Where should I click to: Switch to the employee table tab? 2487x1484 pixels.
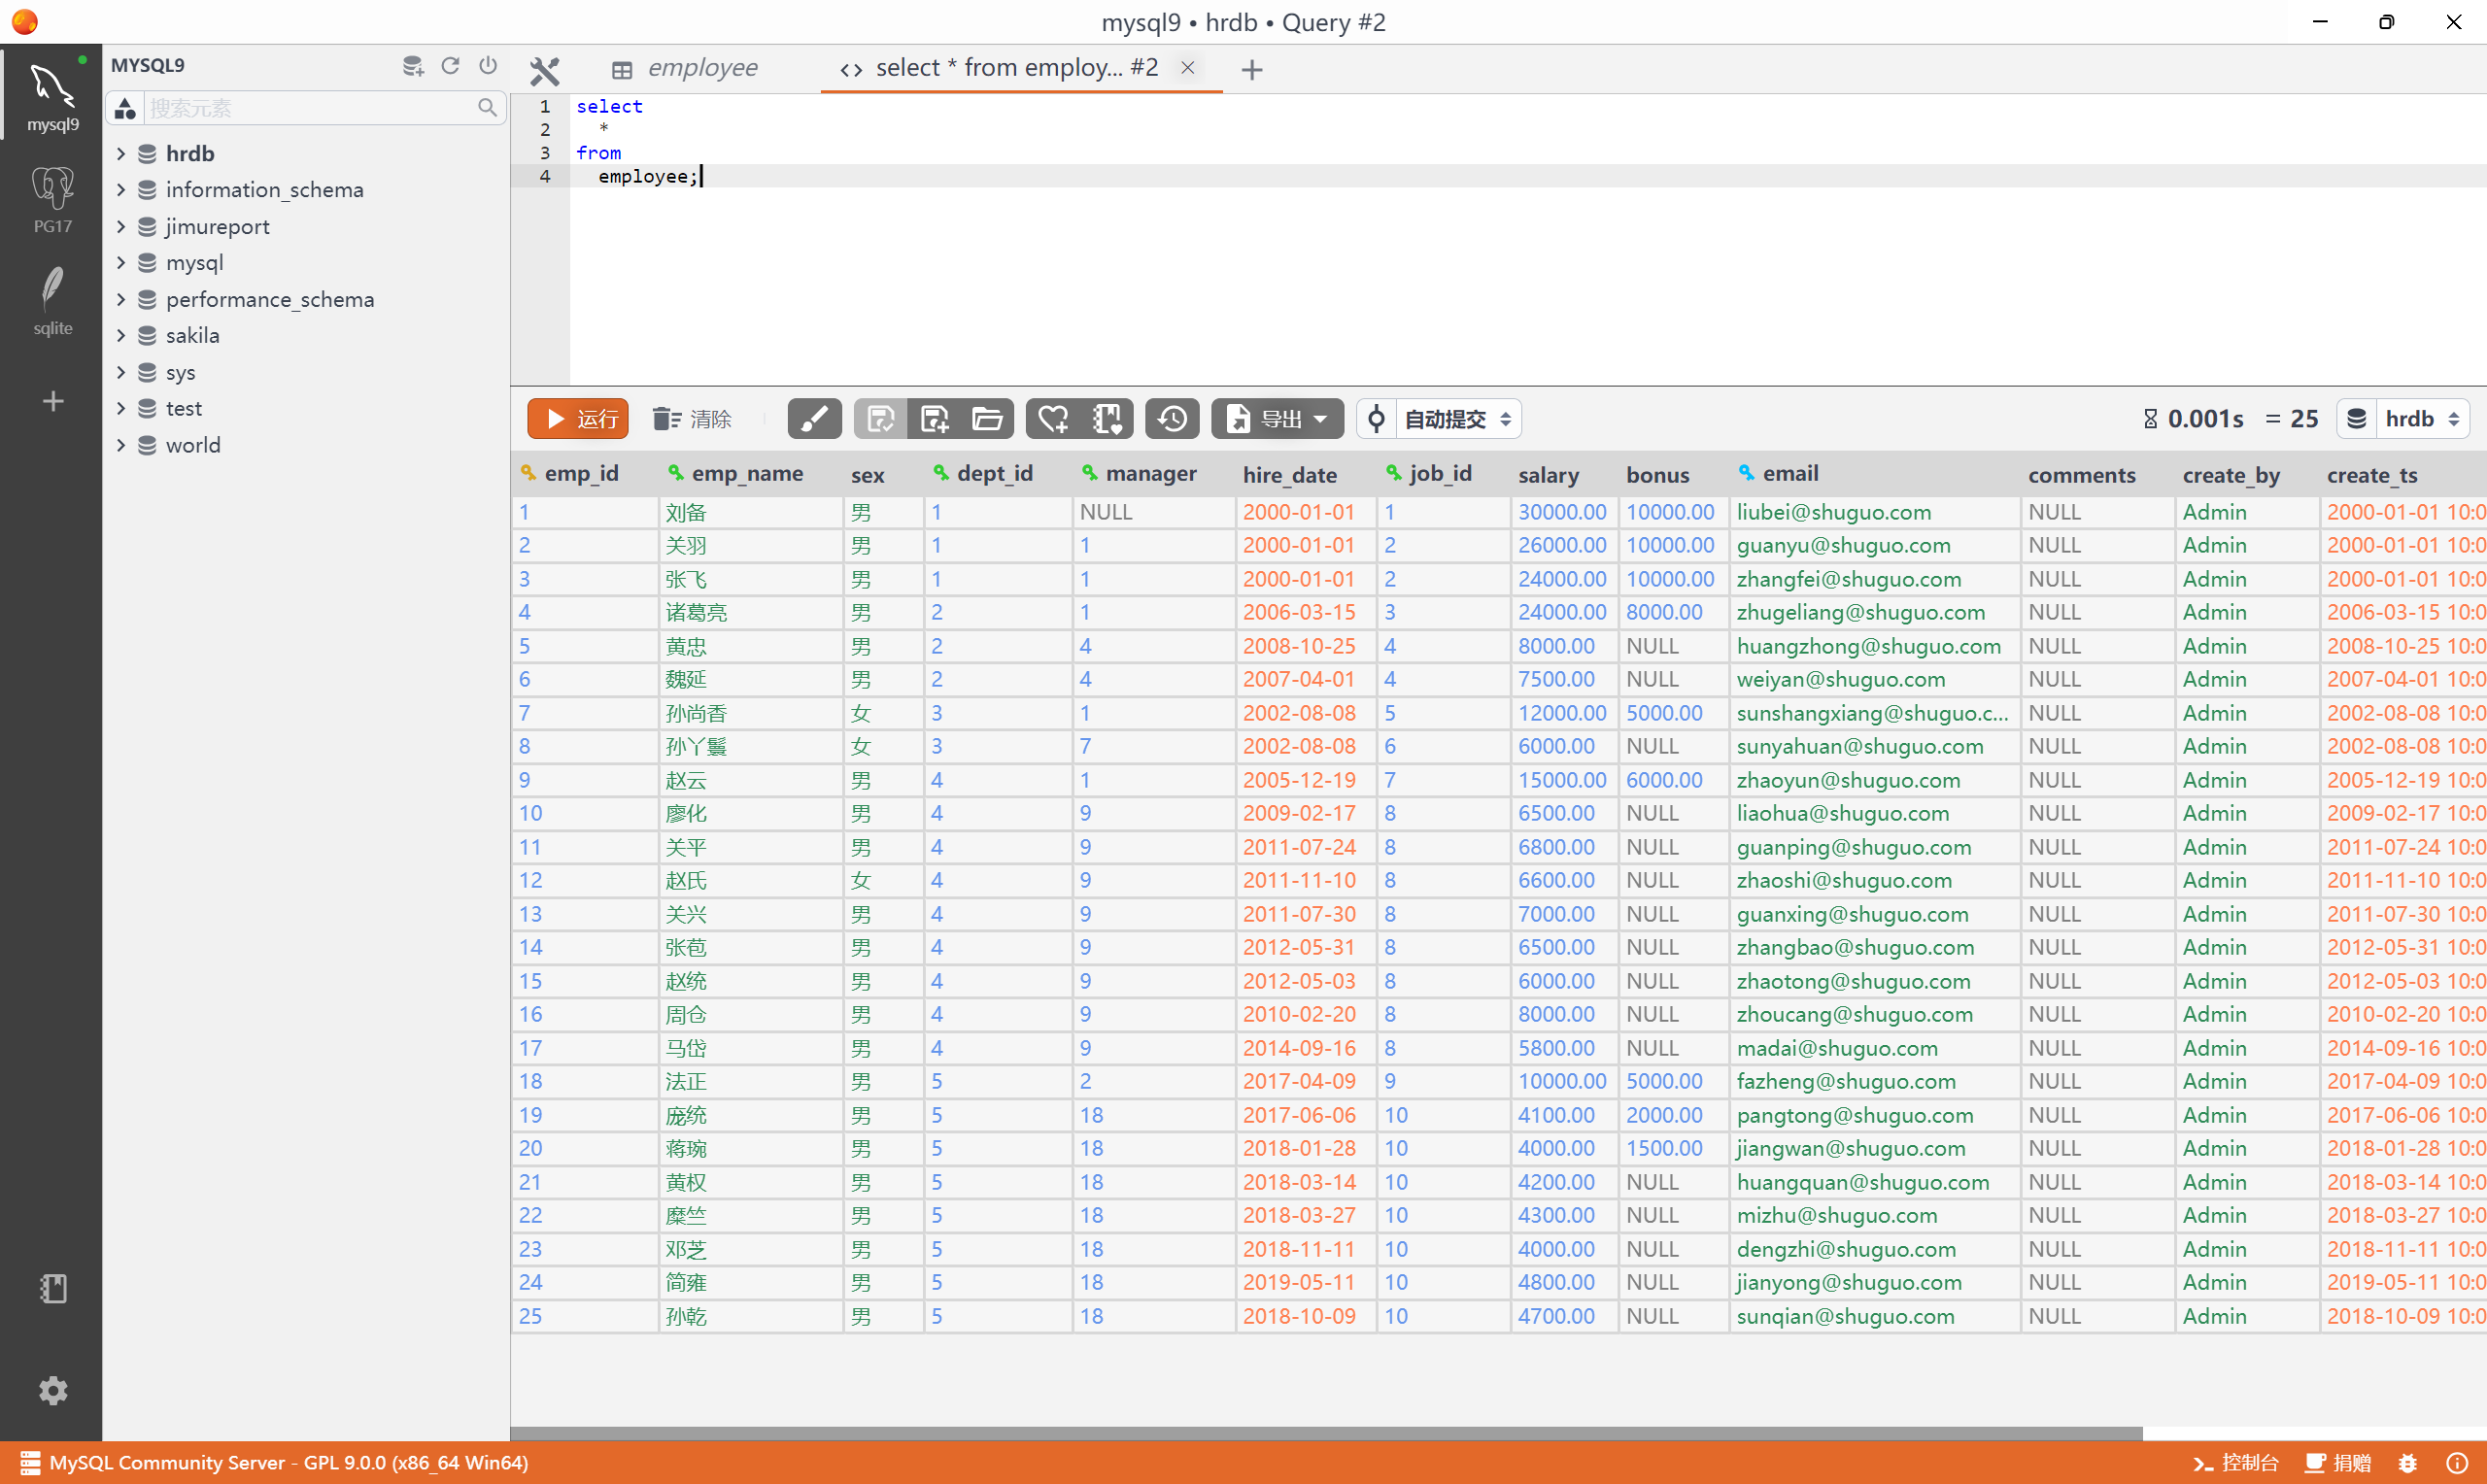(702, 67)
